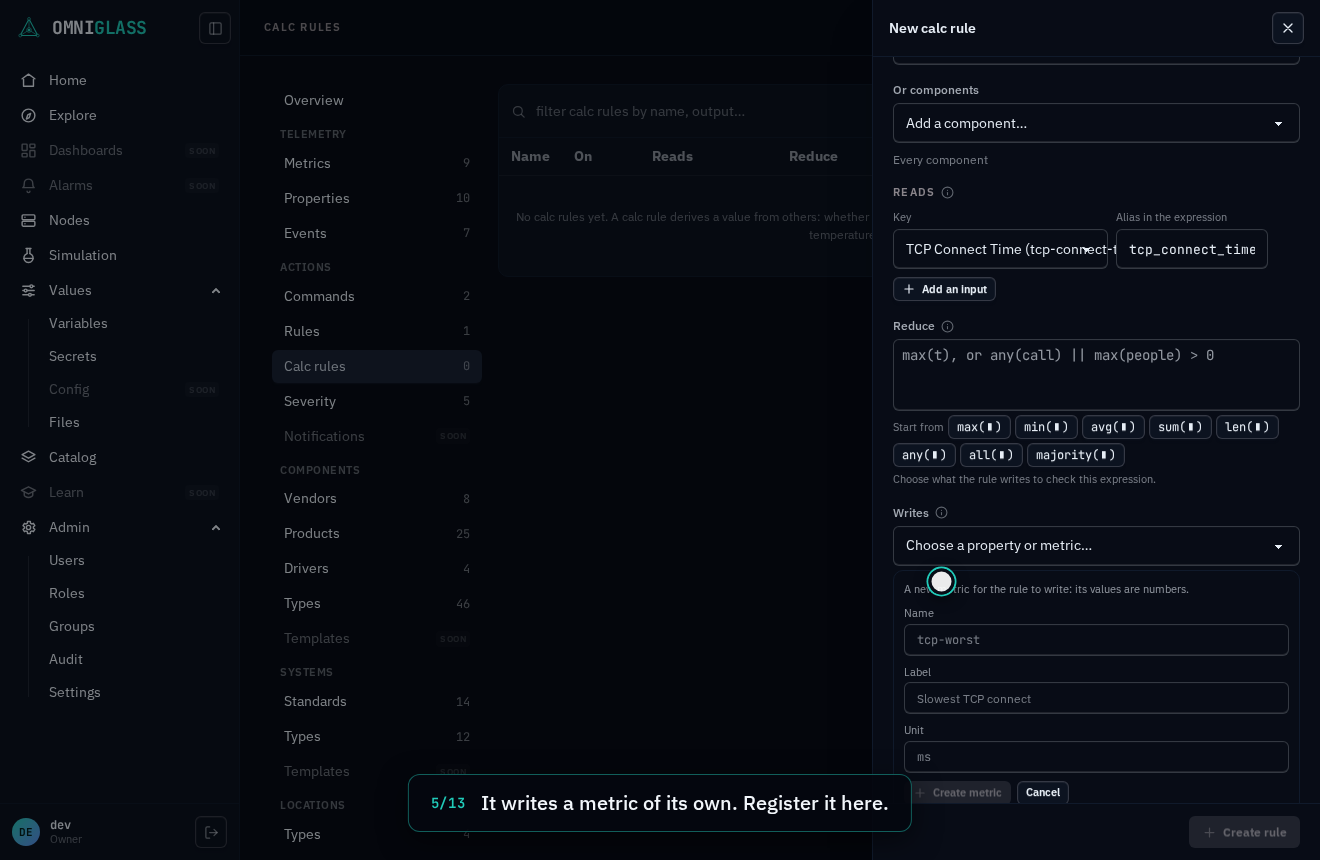1320x860 pixels.
Task: Insert the len() reduce function chip
Action: tap(1247, 427)
